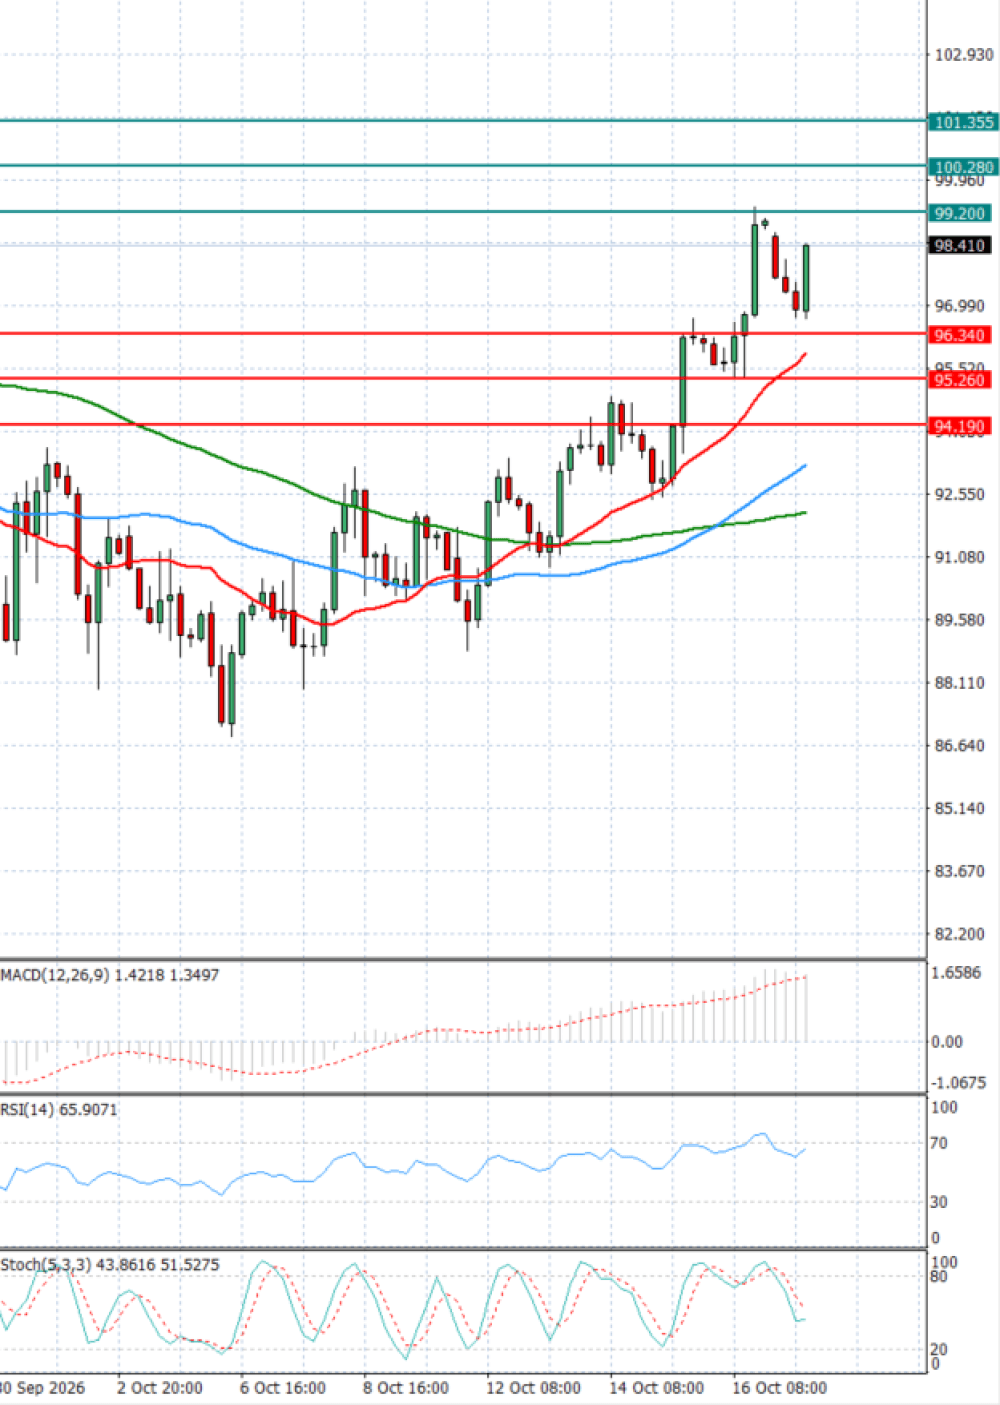Image resolution: width=1000 pixels, height=1405 pixels.
Task: Click the MACD scale value 0.00
Action: point(947,1042)
